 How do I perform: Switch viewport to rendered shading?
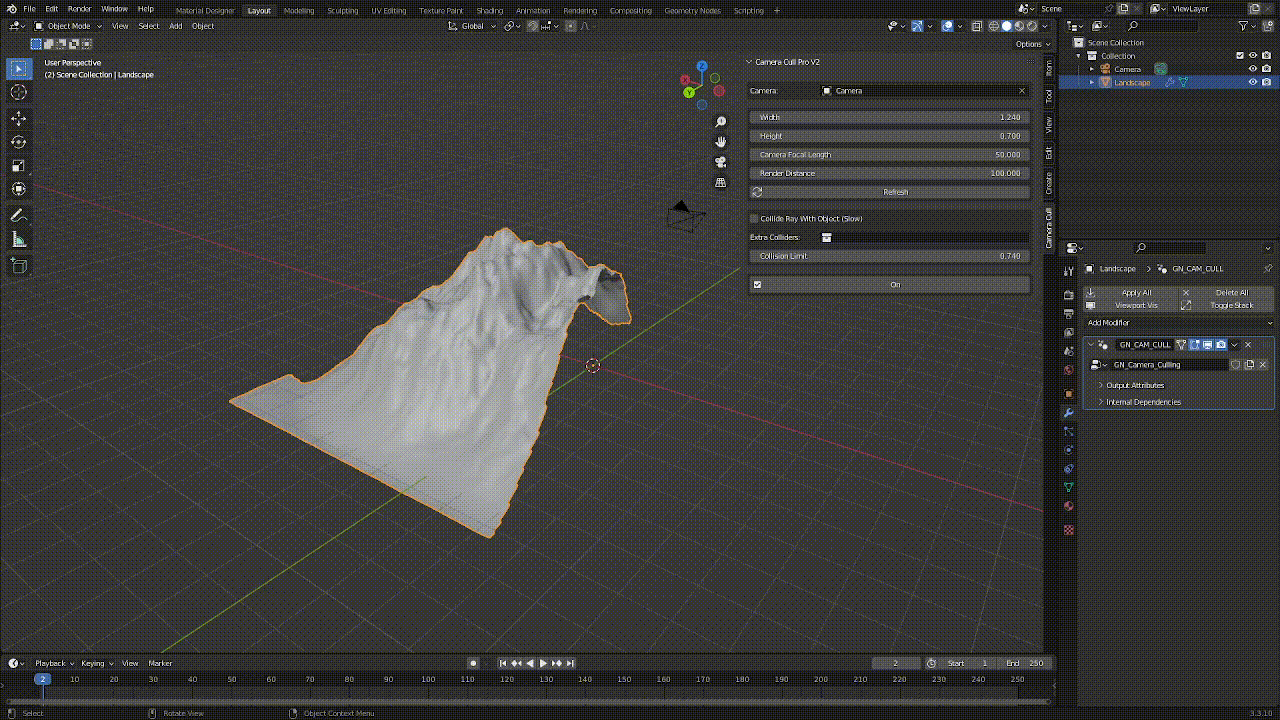[x=1032, y=26]
